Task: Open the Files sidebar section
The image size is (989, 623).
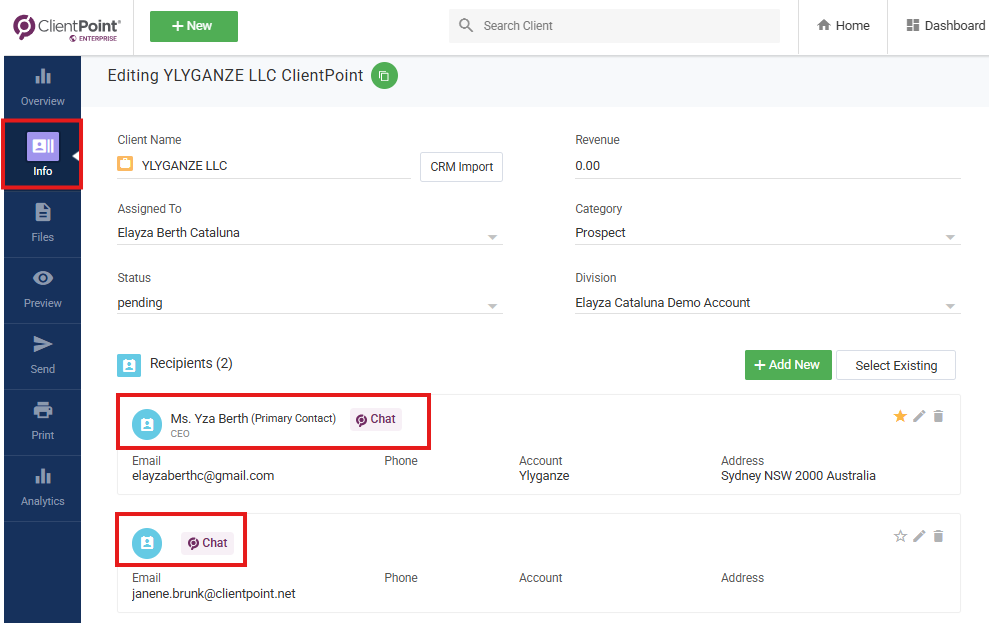Action: tap(42, 223)
